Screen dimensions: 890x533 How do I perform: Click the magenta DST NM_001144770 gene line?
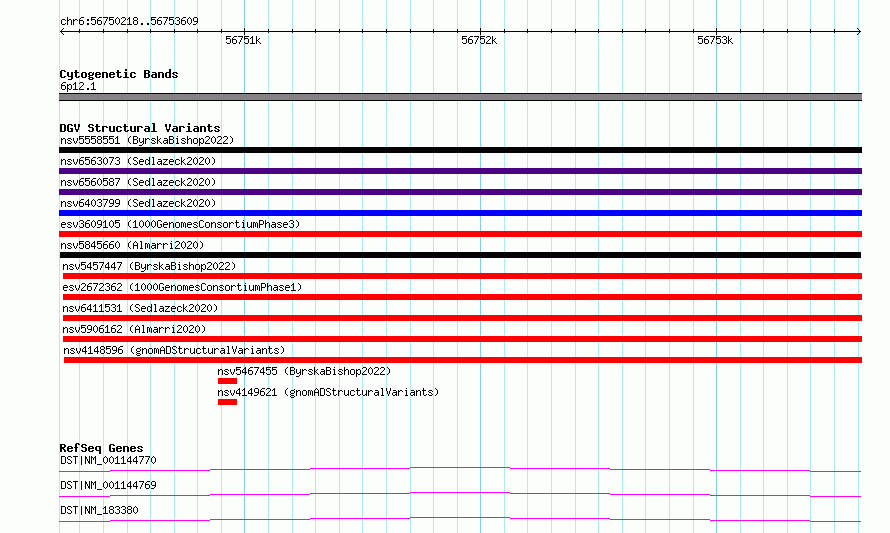(460, 469)
